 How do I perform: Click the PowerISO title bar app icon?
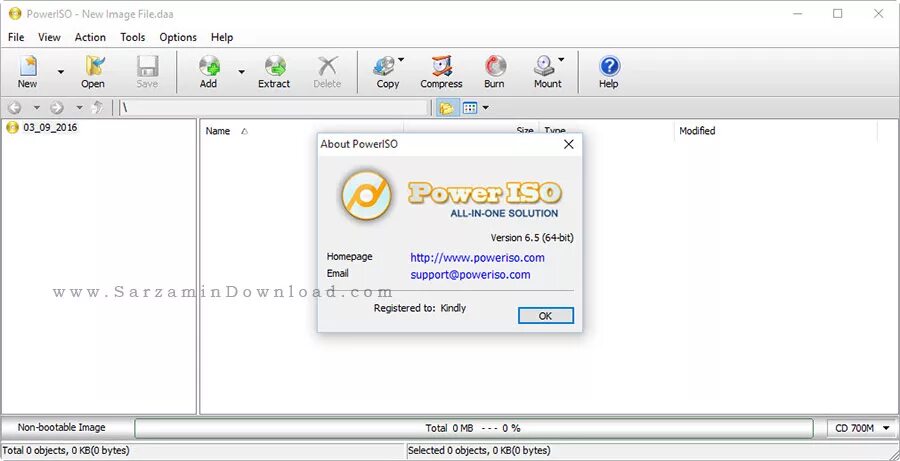pos(15,14)
